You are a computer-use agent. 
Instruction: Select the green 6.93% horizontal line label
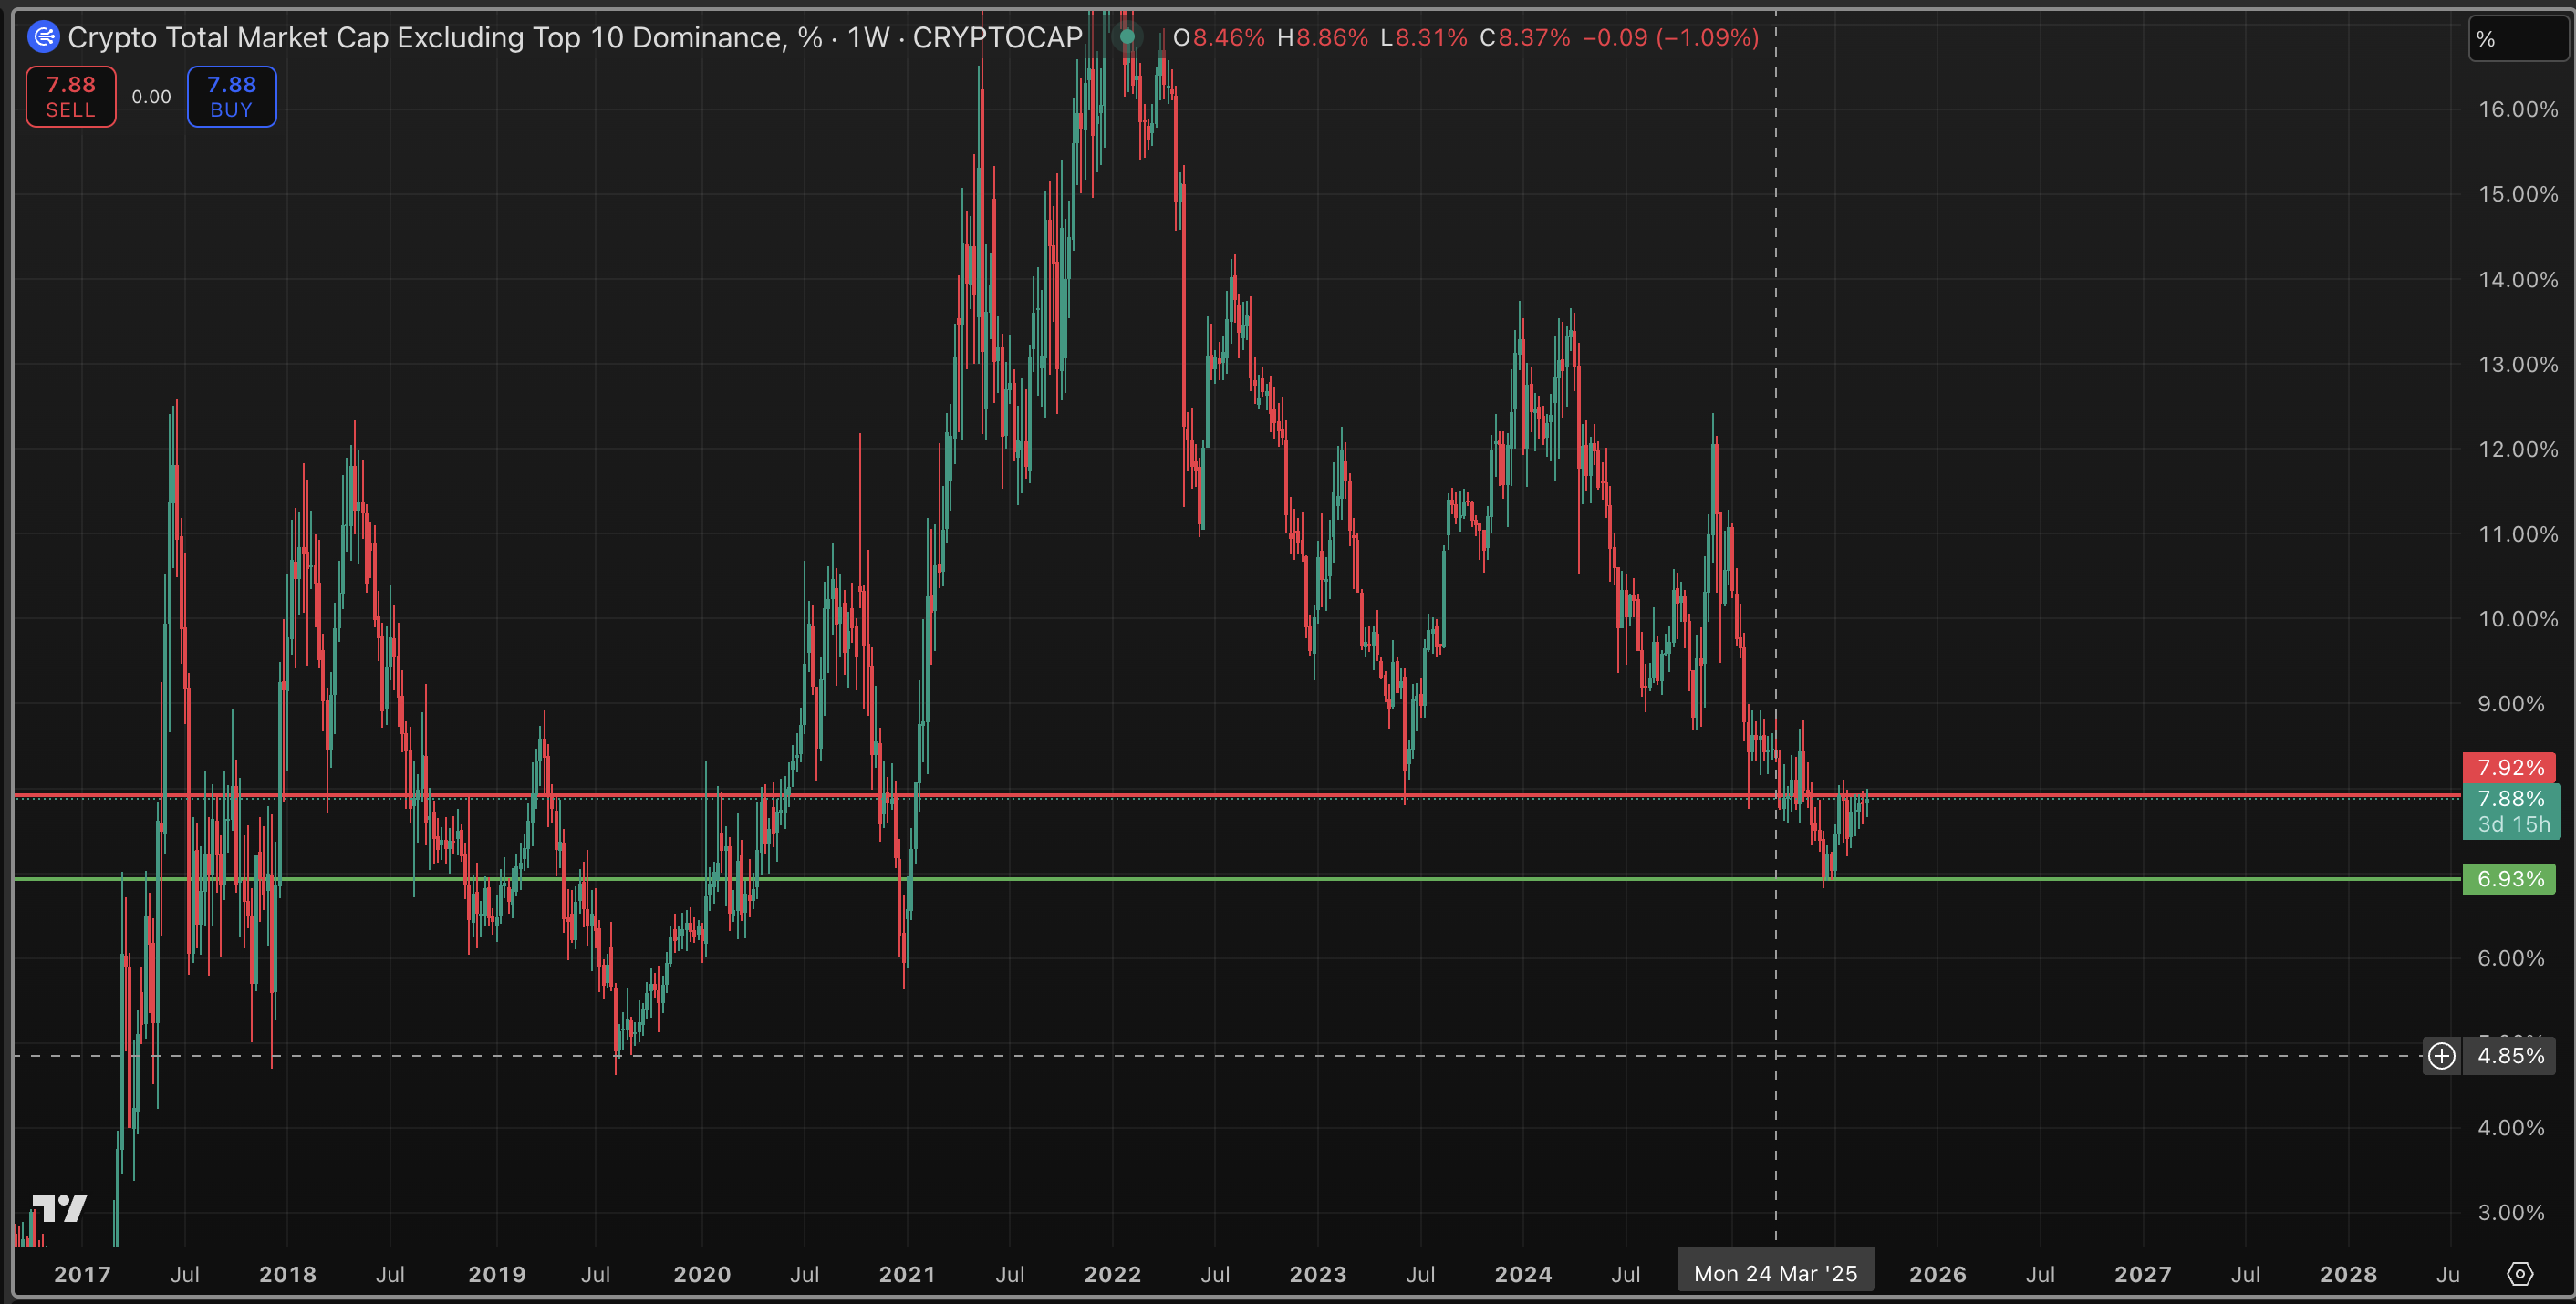pyautogui.click(x=2510, y=879)
